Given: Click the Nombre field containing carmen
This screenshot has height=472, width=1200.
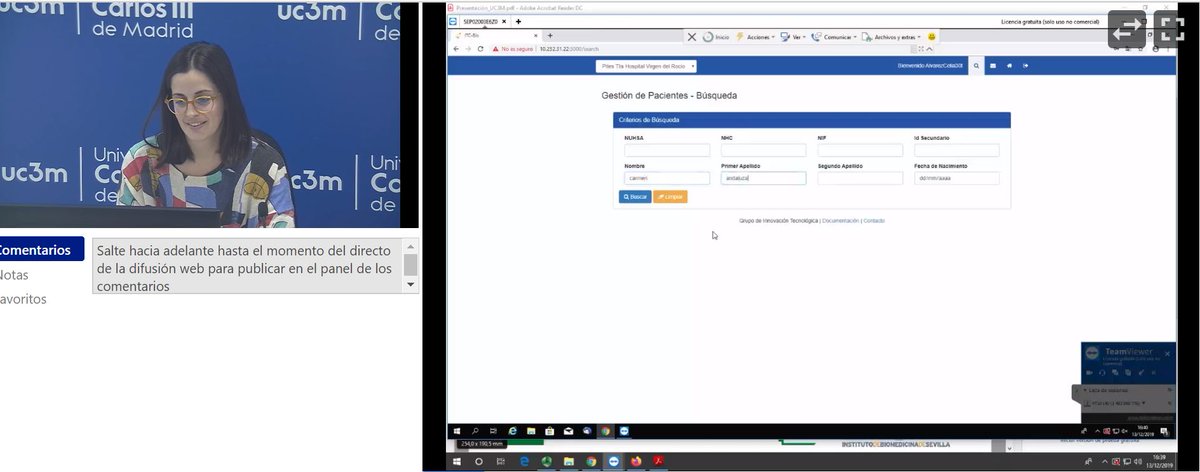Looking at the screenshot, I should 667,178.
